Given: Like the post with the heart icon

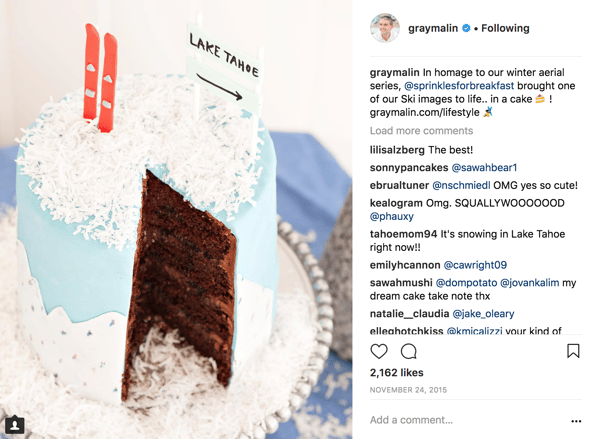Looking at the screenshot, I should tap(379, 351).
